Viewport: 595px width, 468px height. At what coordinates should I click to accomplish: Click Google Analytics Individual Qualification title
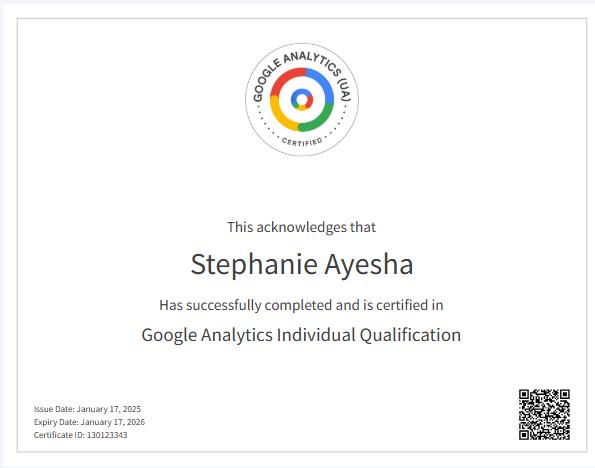(301, 335)
